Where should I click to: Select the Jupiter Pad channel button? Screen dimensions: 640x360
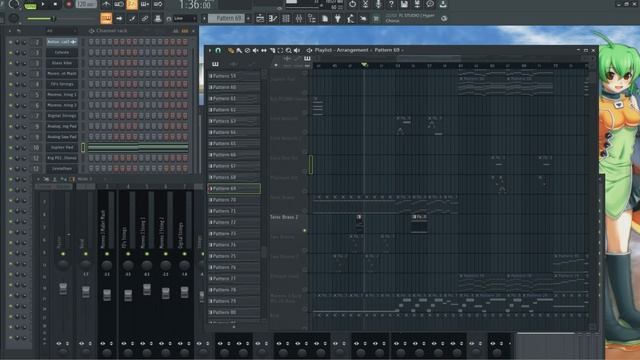tap(62, 147)
